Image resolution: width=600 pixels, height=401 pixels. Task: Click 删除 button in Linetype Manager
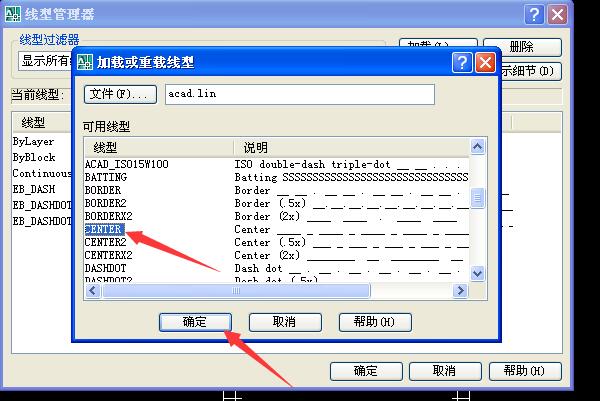click(522, 47)
